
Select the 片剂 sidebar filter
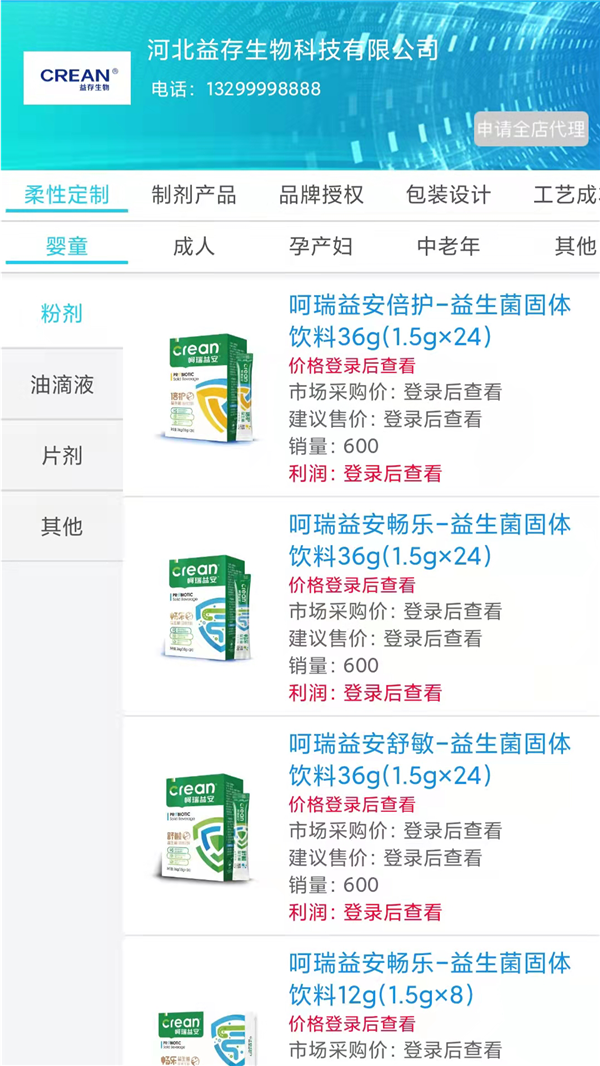pos(62,455)
